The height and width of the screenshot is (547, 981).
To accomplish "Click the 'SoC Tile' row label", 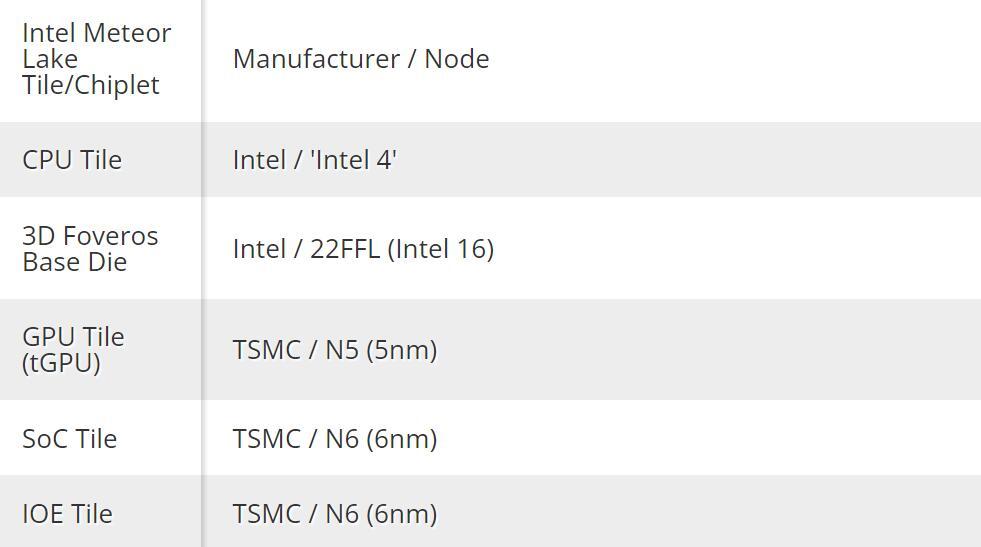I will coord(70,439).
